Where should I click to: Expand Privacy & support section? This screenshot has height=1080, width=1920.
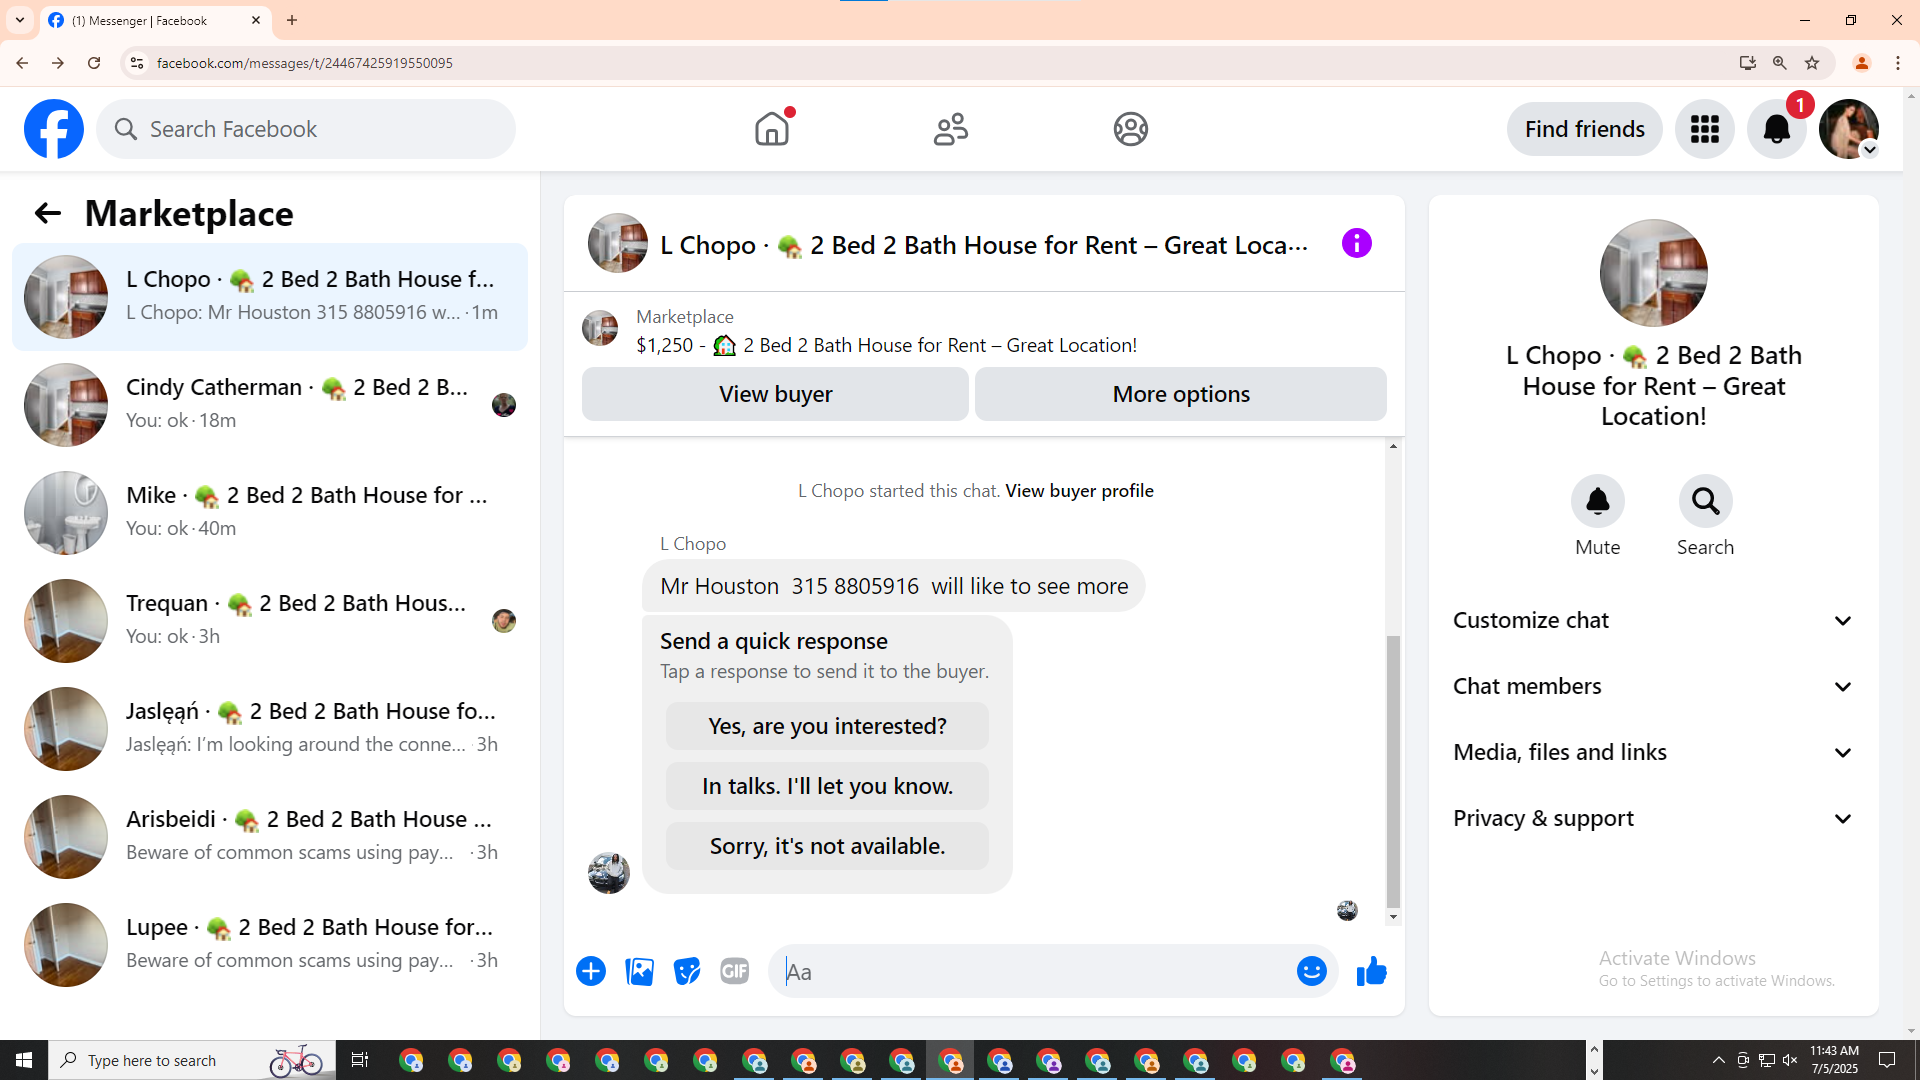click(1653, 818)
